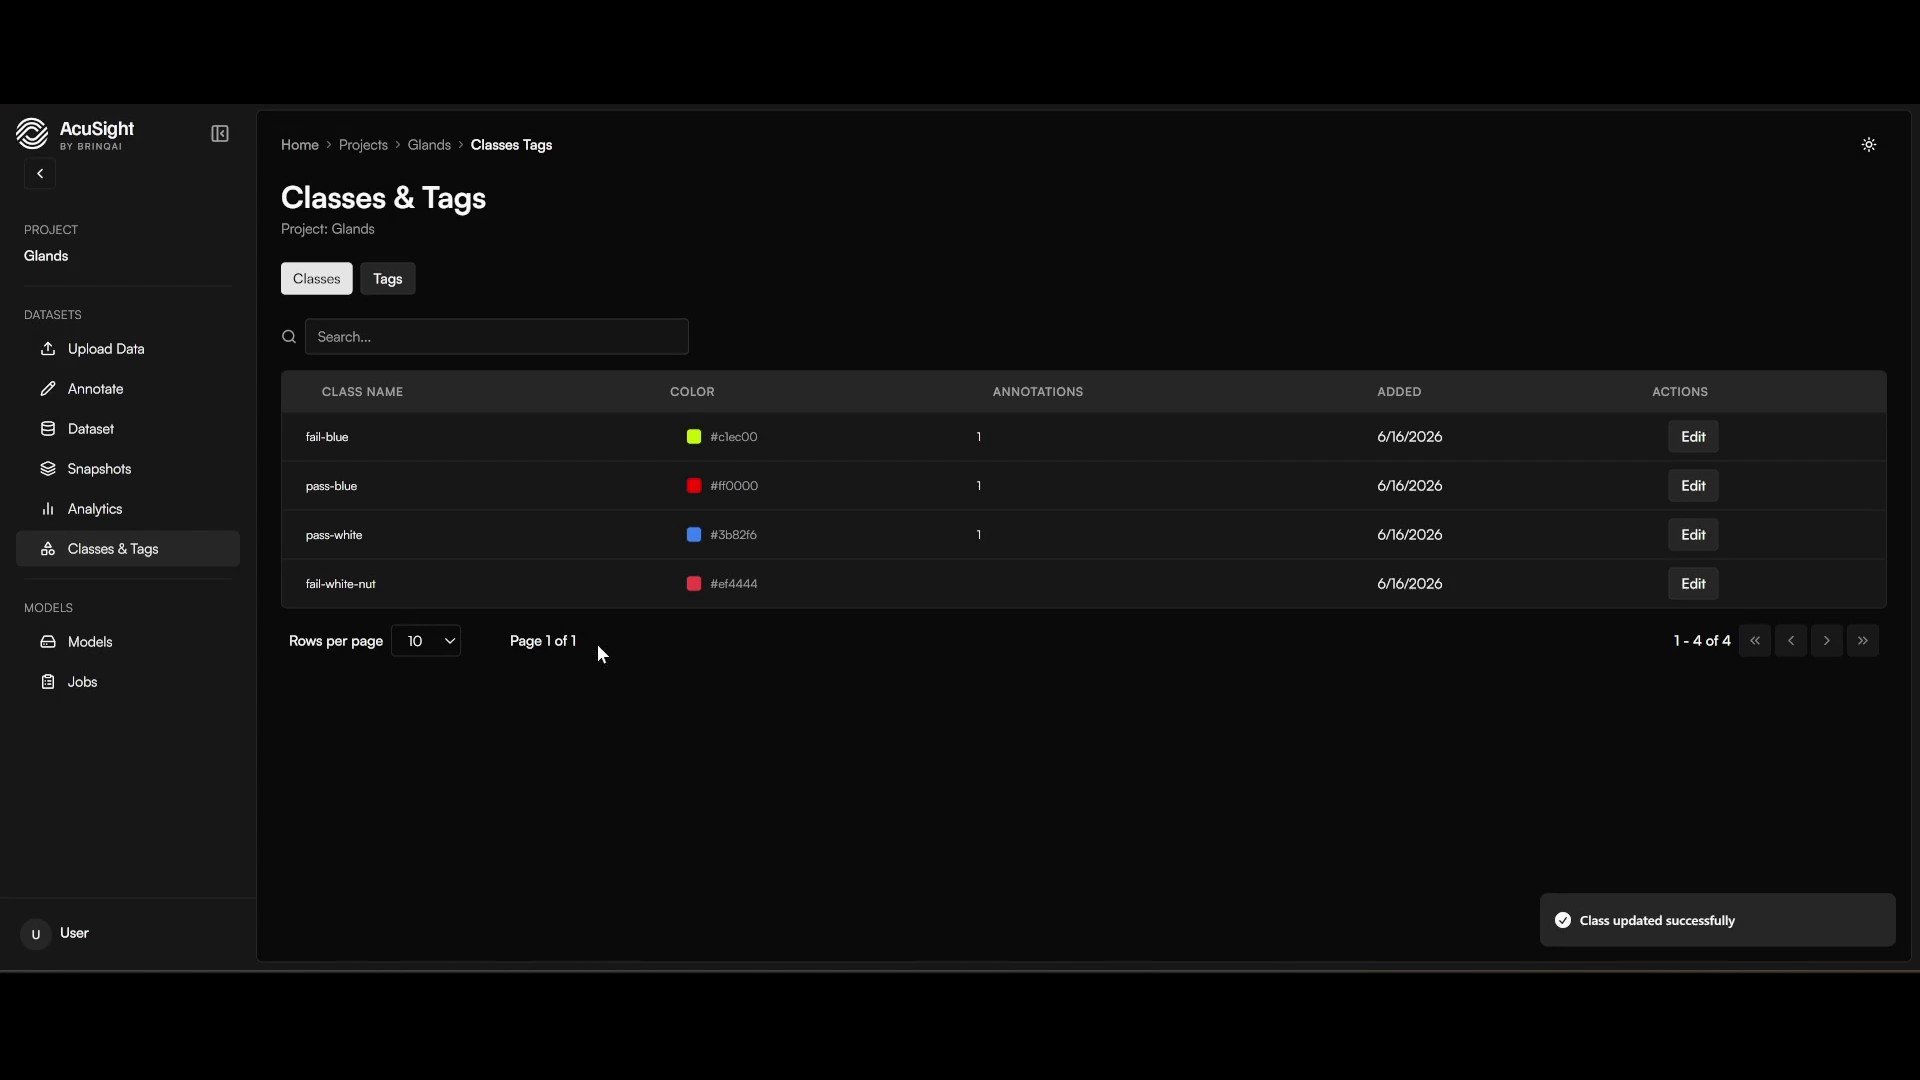Collapse the sidebar panel icon
1920x1080 pixels.
tap(220, 134)
